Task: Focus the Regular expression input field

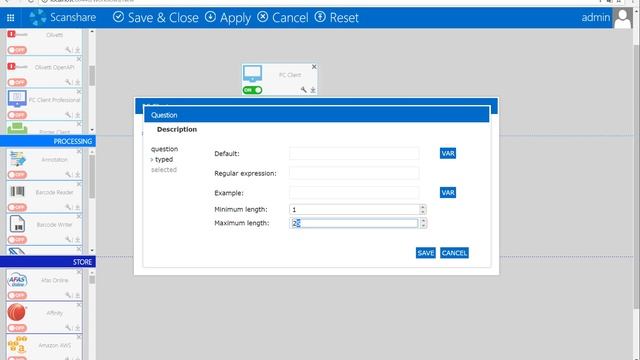Action: coord(354,173)
